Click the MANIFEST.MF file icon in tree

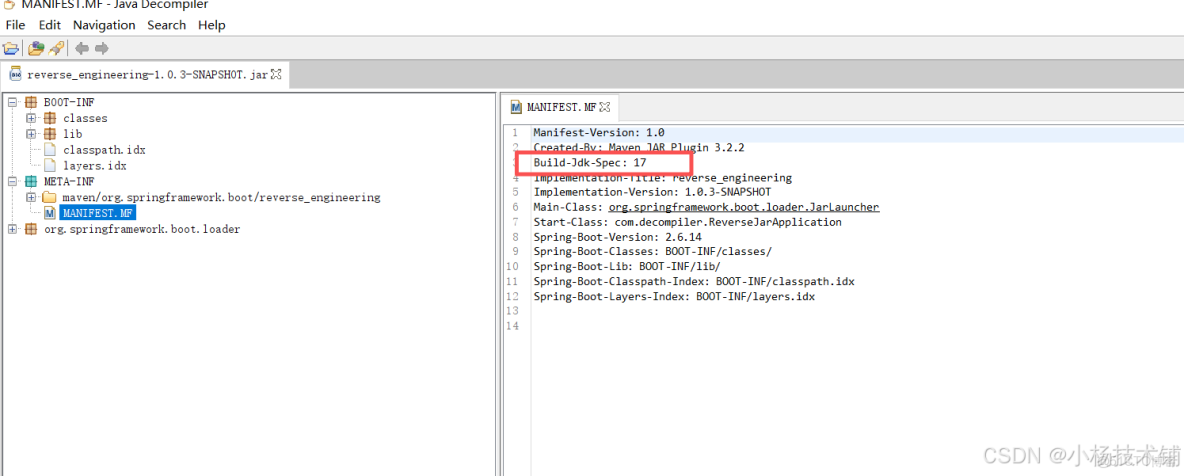point(50,213)
